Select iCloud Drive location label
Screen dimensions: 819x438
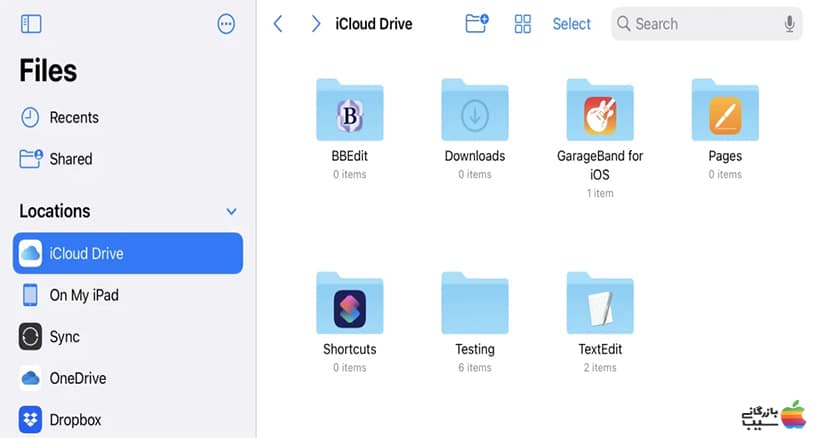[x=87, y=253]
